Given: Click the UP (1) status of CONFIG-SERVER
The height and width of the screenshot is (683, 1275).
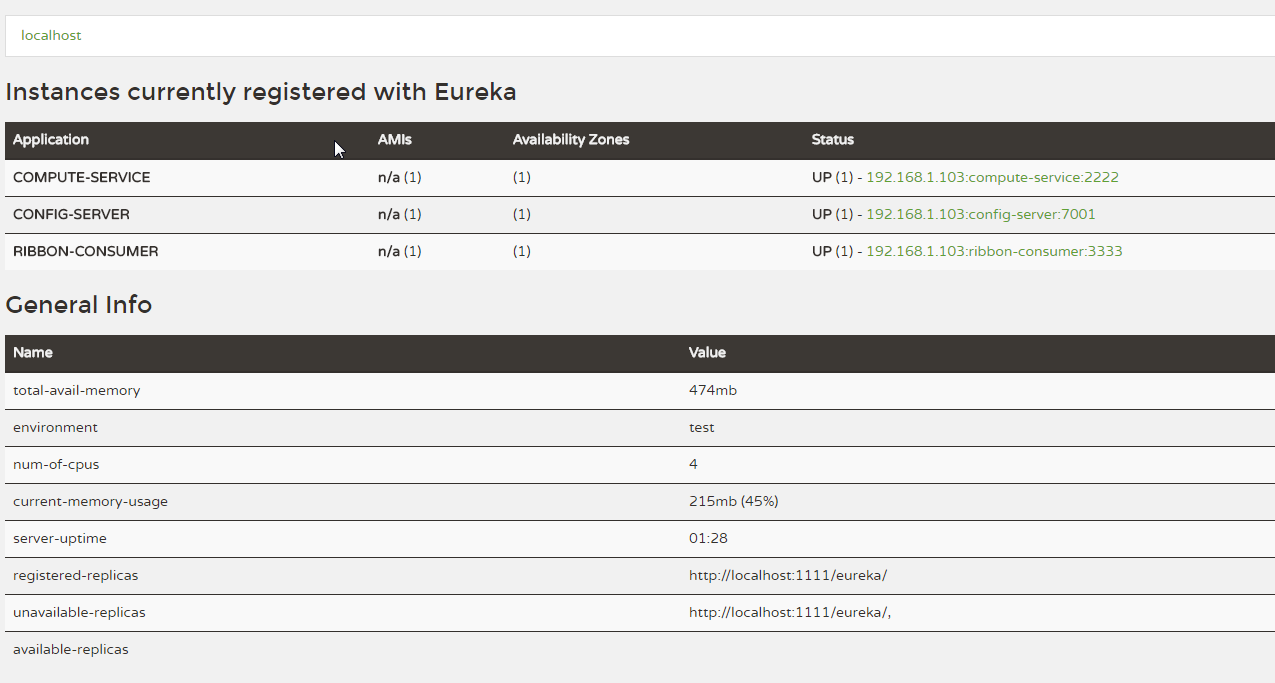Looking at the screenshot, I should [x=833, y=214].
